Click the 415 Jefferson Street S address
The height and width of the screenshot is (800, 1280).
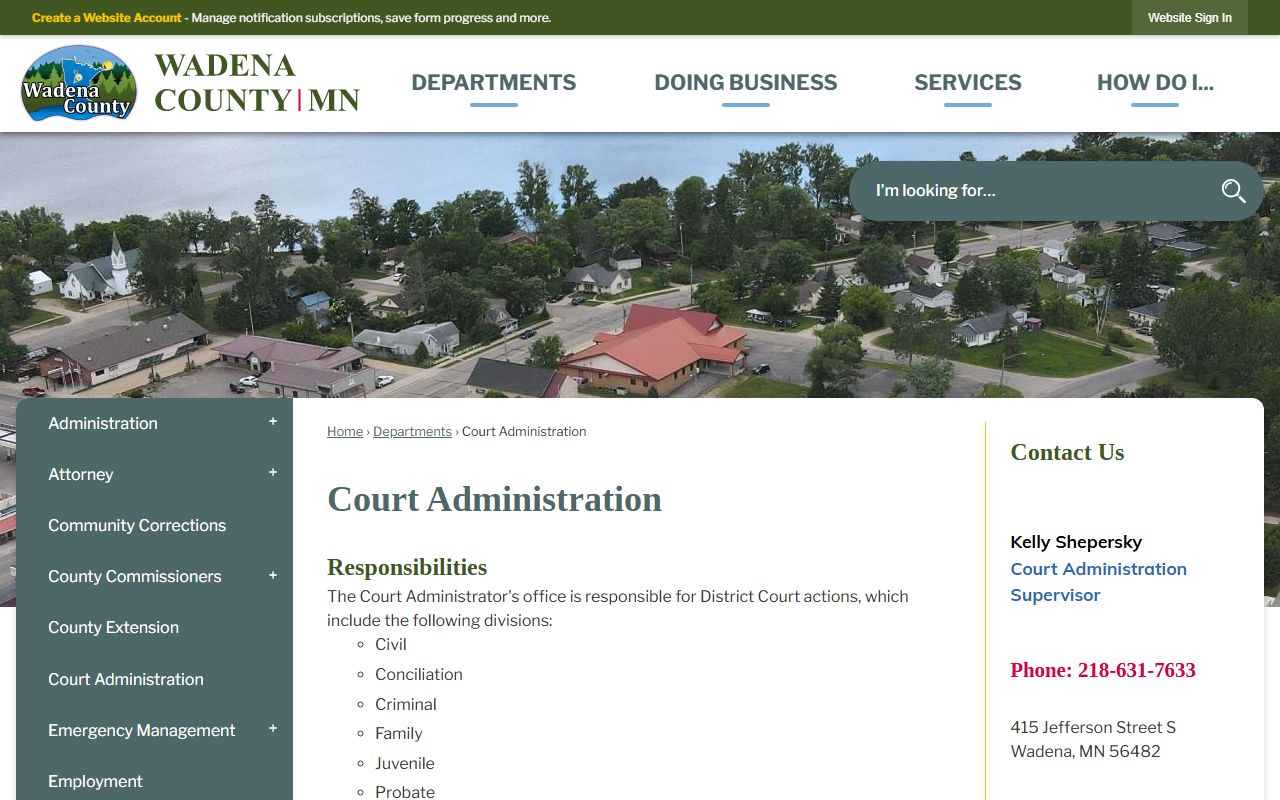(x=1093, y=727)
